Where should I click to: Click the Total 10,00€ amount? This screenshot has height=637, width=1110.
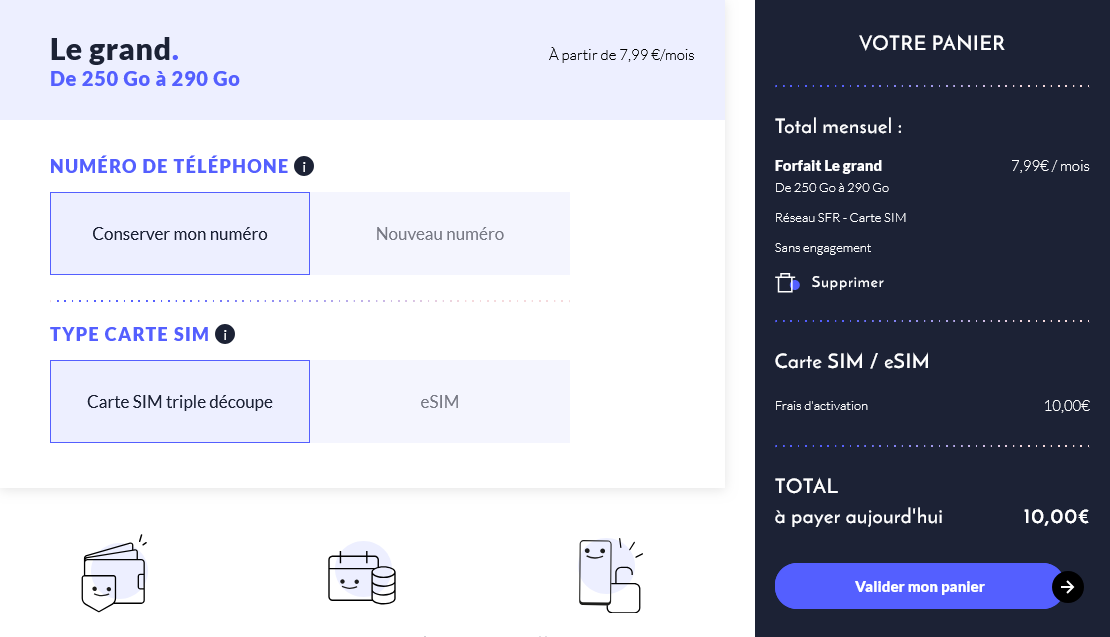(x=1055, y=517)
